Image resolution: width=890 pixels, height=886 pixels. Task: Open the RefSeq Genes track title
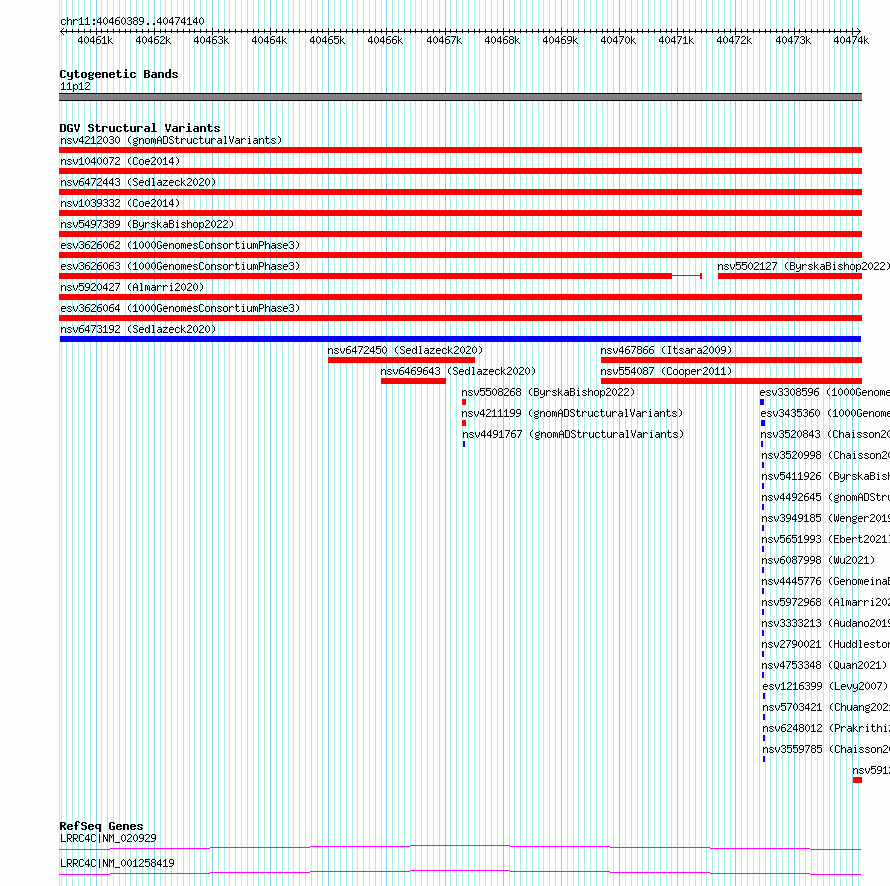tap(102, 826)
